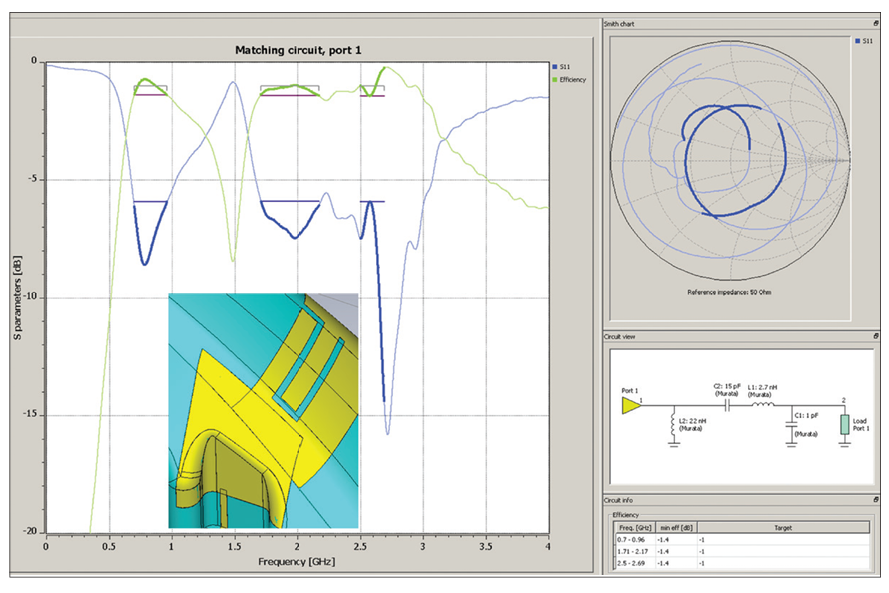
Task: Select the Port 1 triangle icon in Circuit view
Action: [x=631, y=403]
